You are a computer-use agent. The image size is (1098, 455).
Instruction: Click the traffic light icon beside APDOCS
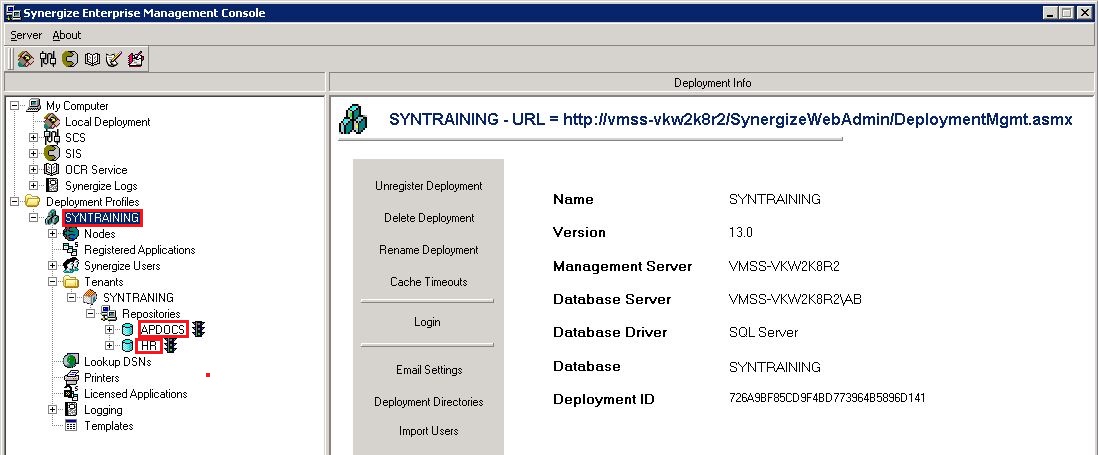(199, 329)
